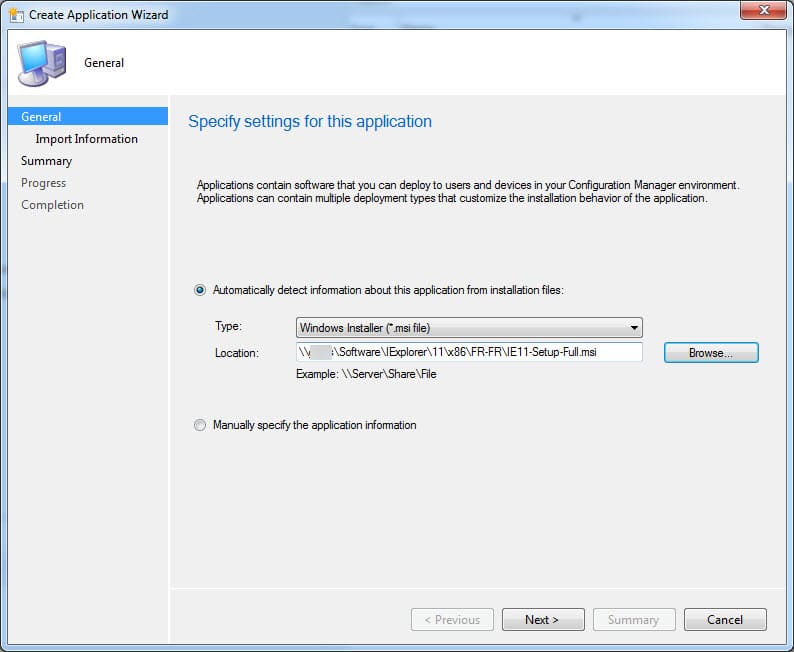Select the General step in the sidebar
Screen dimensions: 794x652
pos(41,117)
